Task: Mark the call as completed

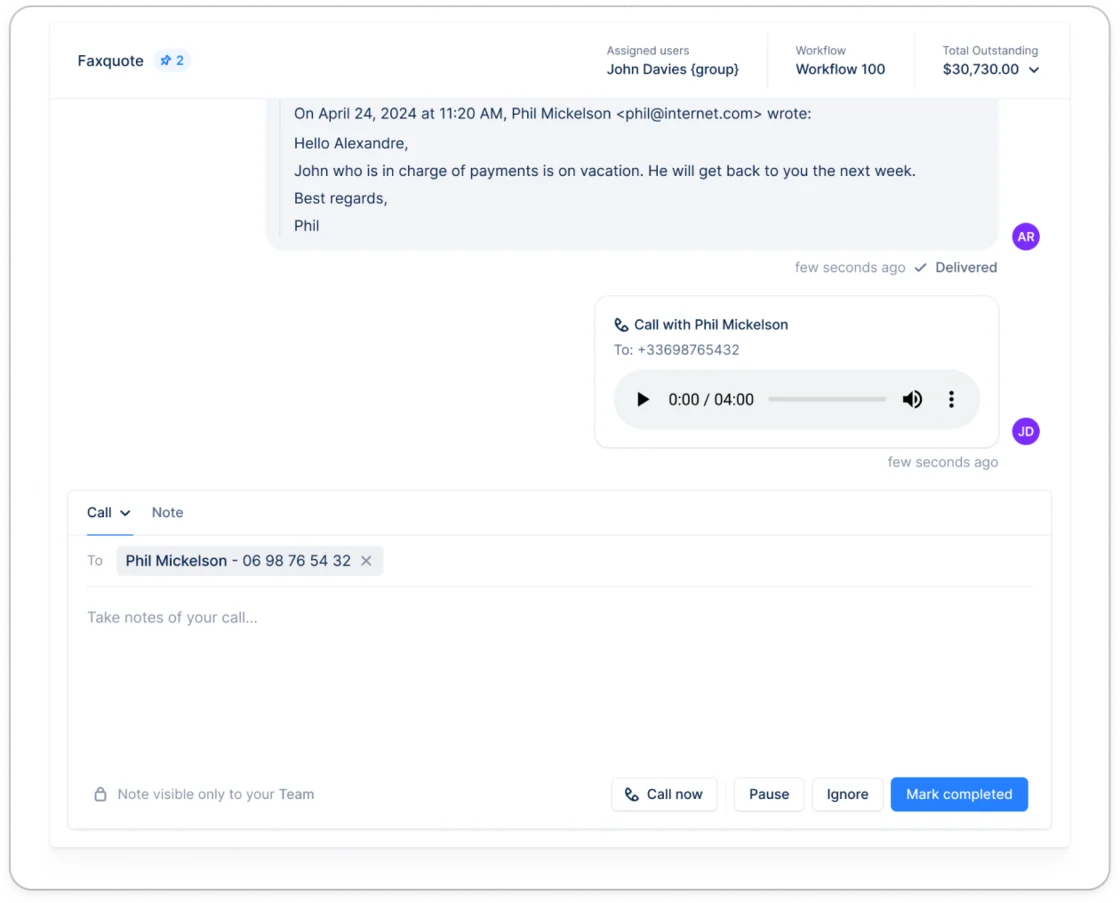Action: point(959,794)
